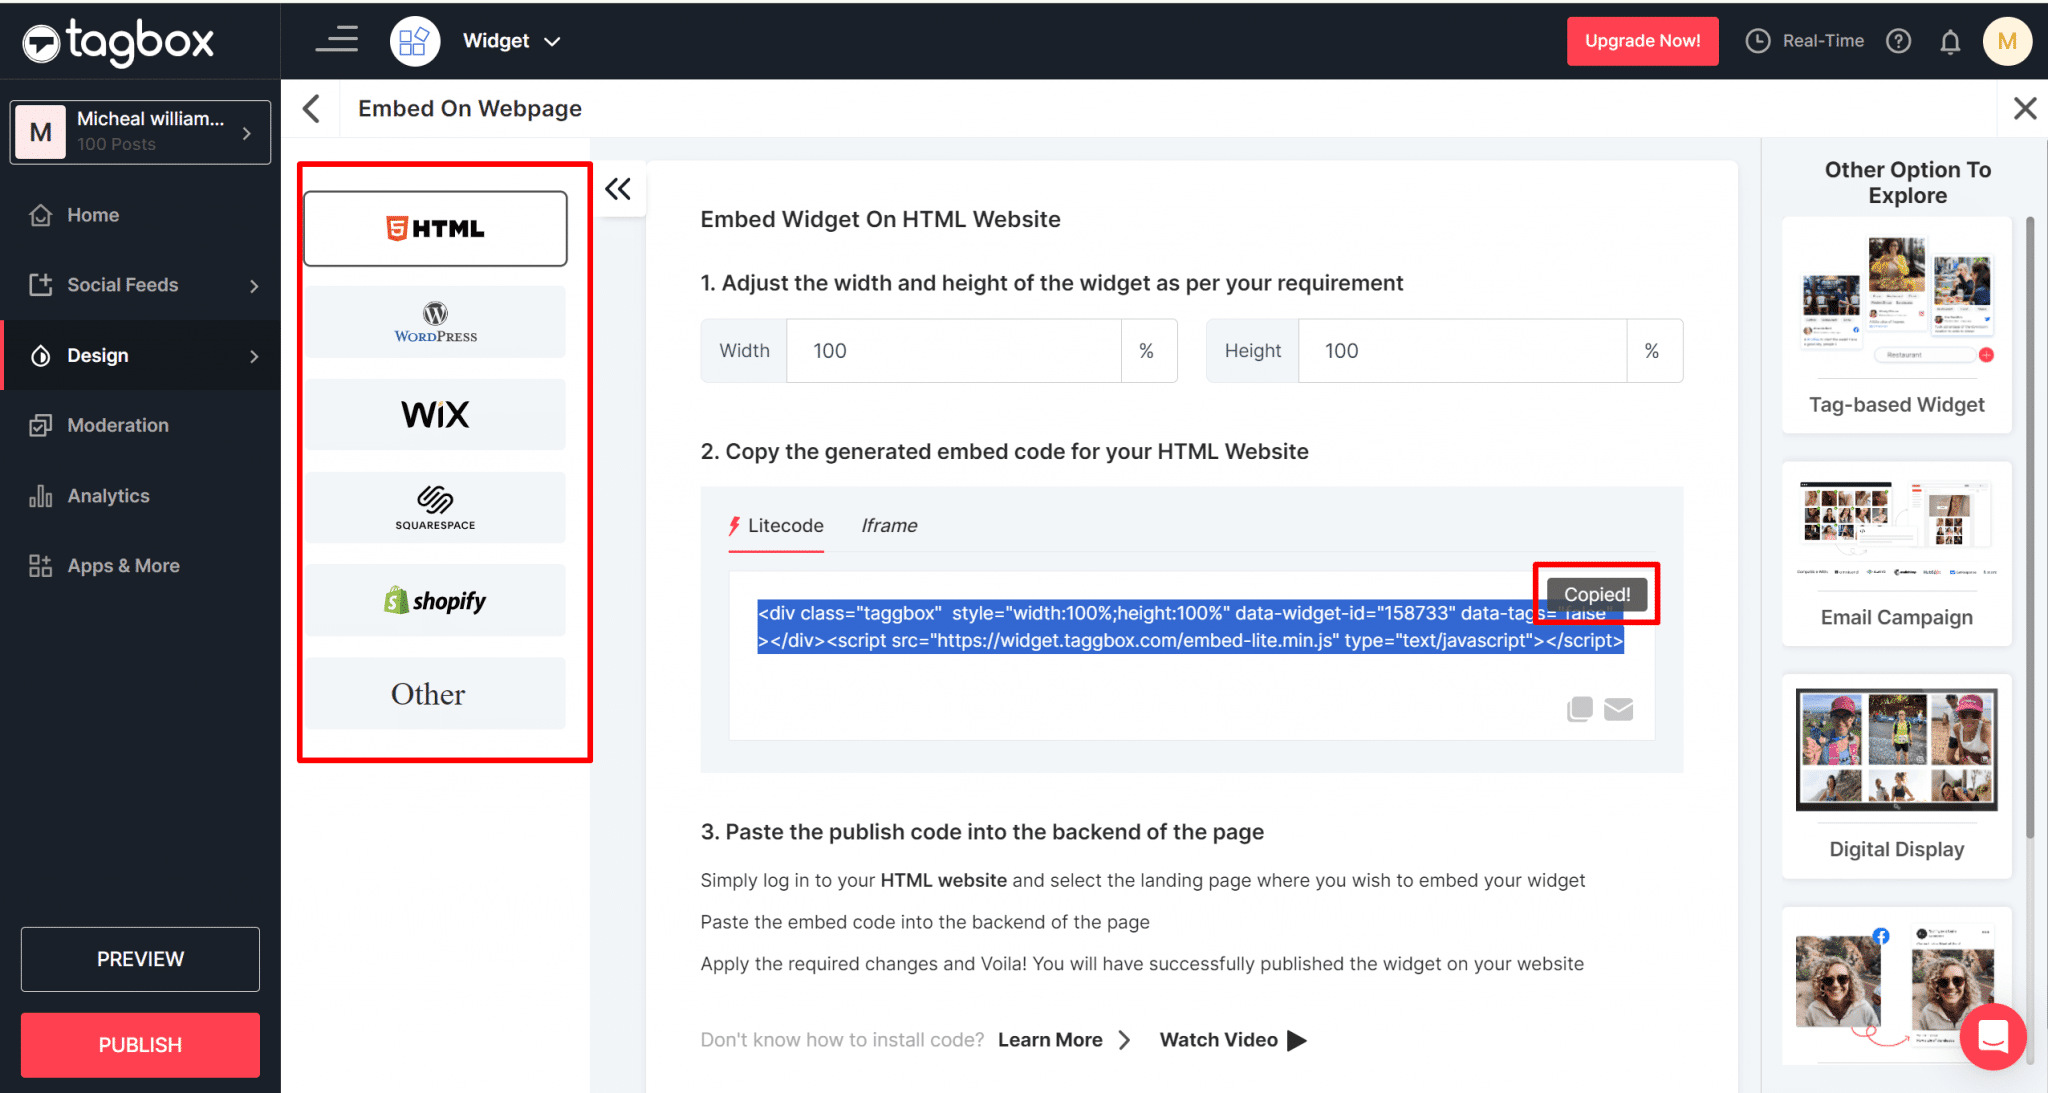Open Apps & More from sidebar
The height and width of the screenshot is (1093, 2048).
pos(122,565)
